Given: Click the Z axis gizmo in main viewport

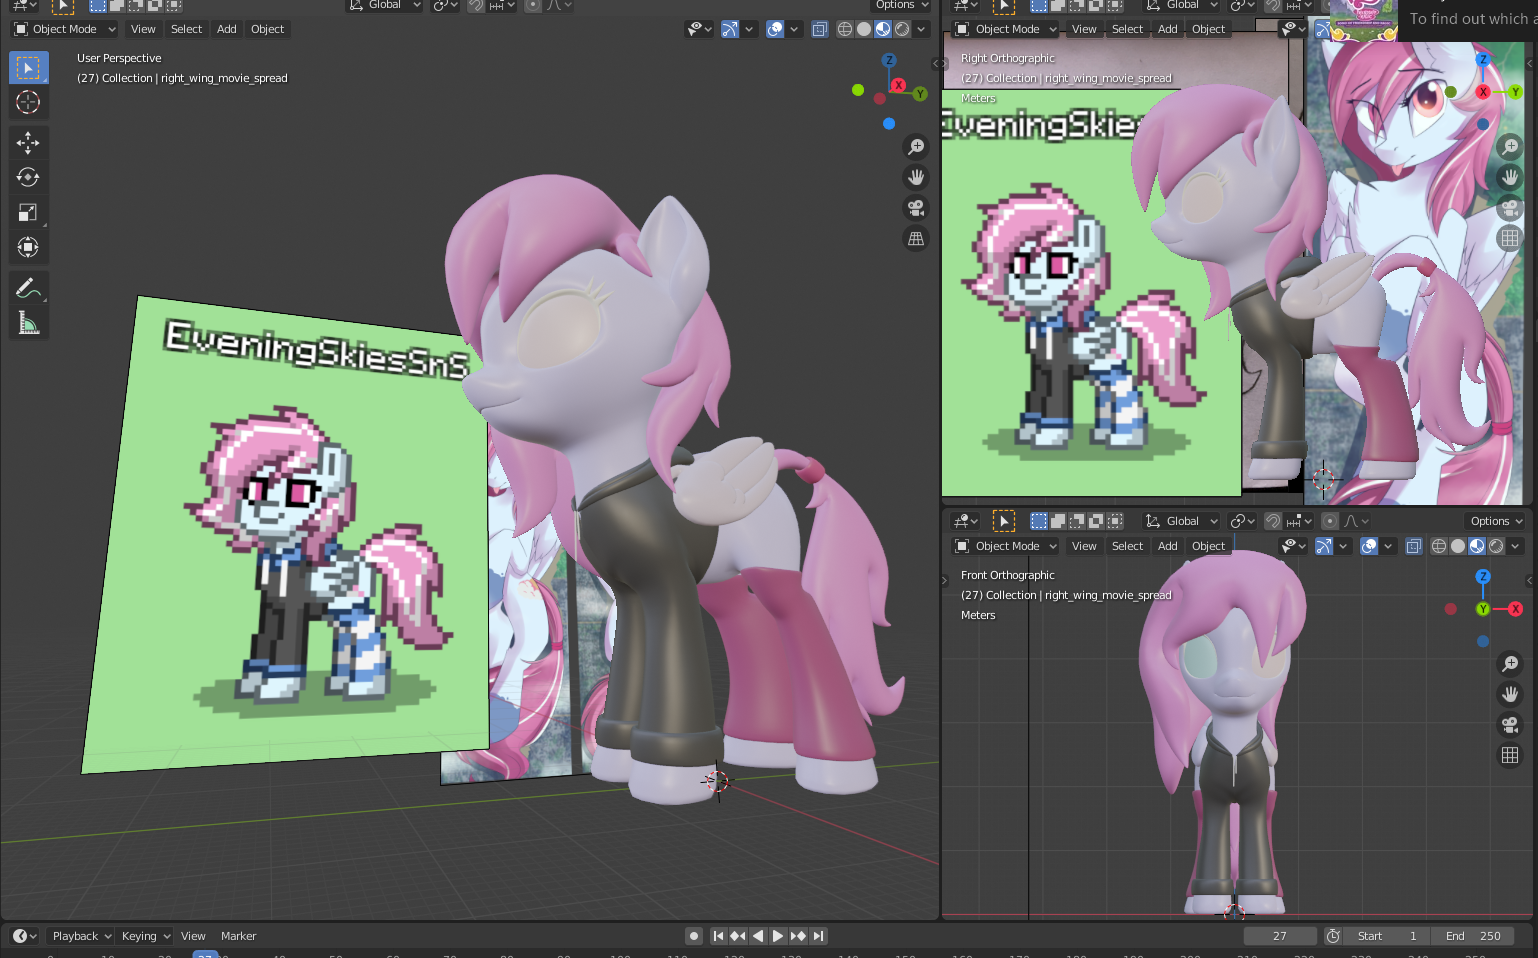Looking at the screenshot, I should coord(889,60).
